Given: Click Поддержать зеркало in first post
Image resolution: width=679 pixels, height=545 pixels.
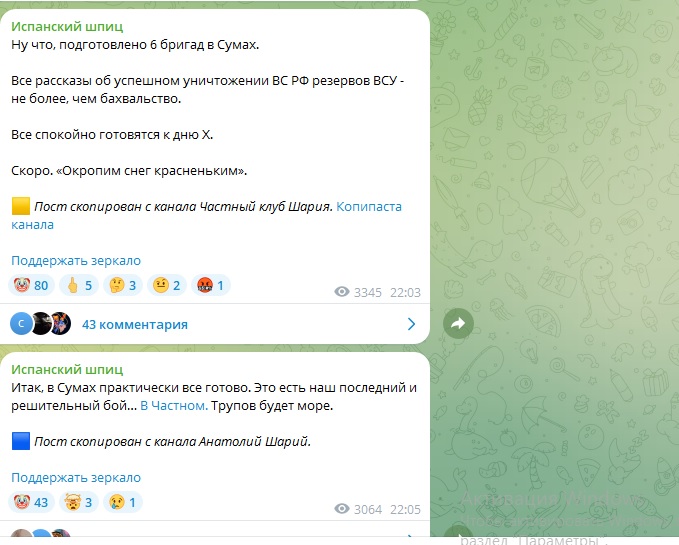Looking at the screenshot, I should click(76, 261).
